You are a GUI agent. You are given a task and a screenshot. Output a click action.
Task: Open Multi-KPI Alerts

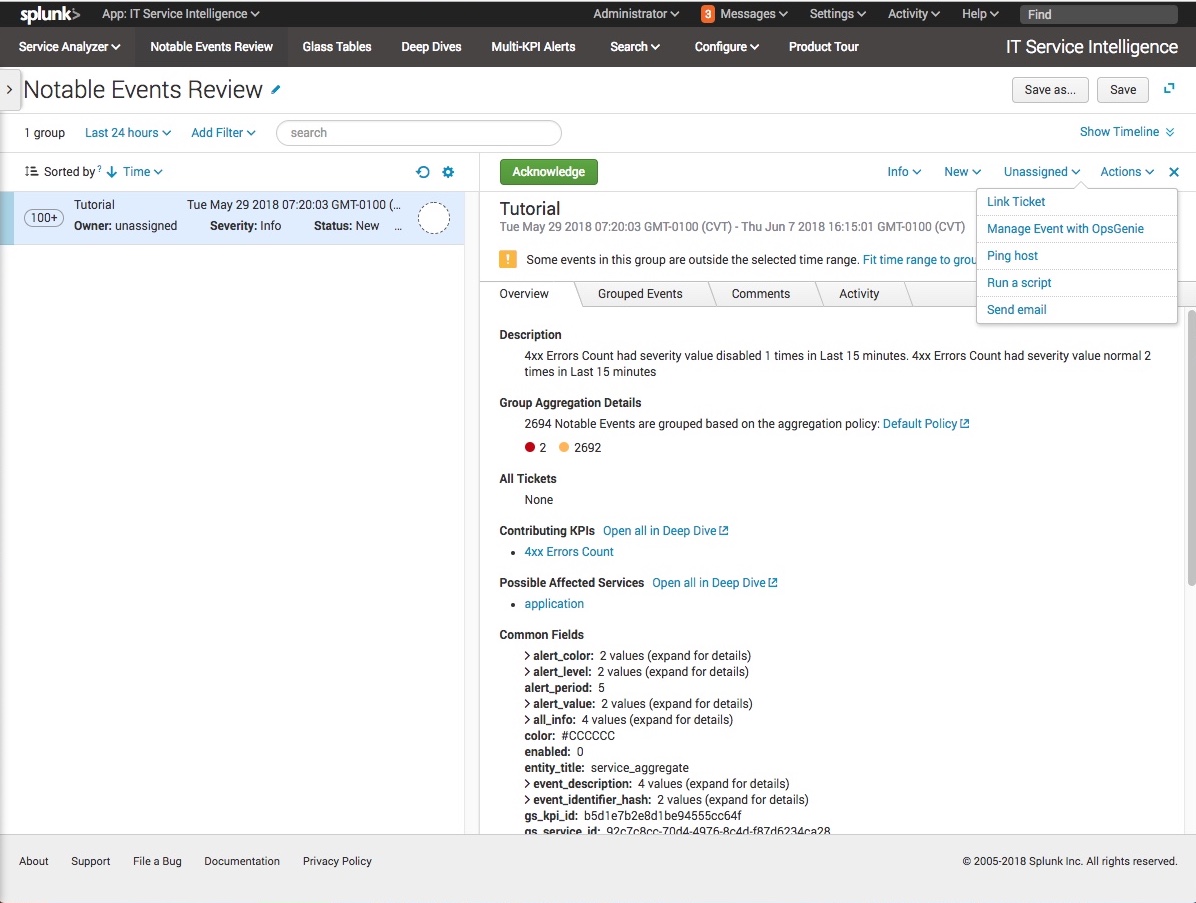(x=533, y=47)
